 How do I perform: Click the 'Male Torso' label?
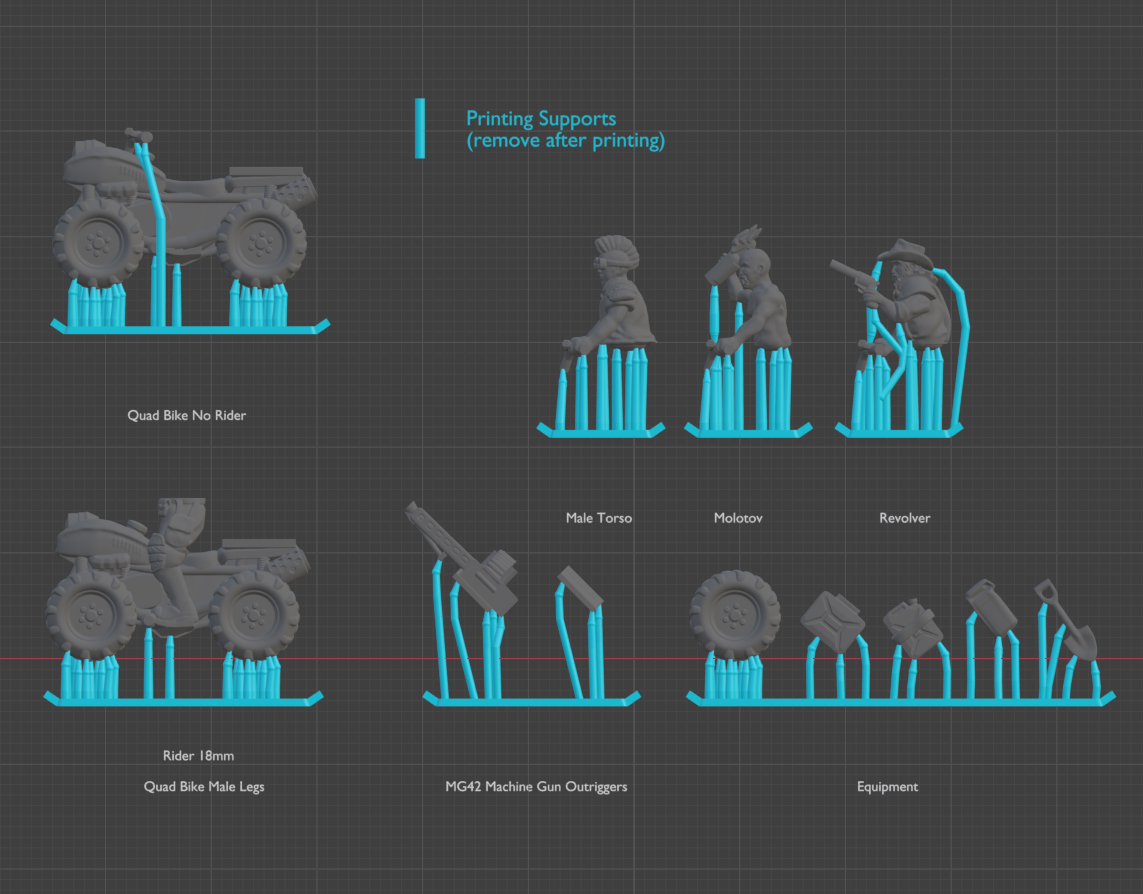point(598,518)
